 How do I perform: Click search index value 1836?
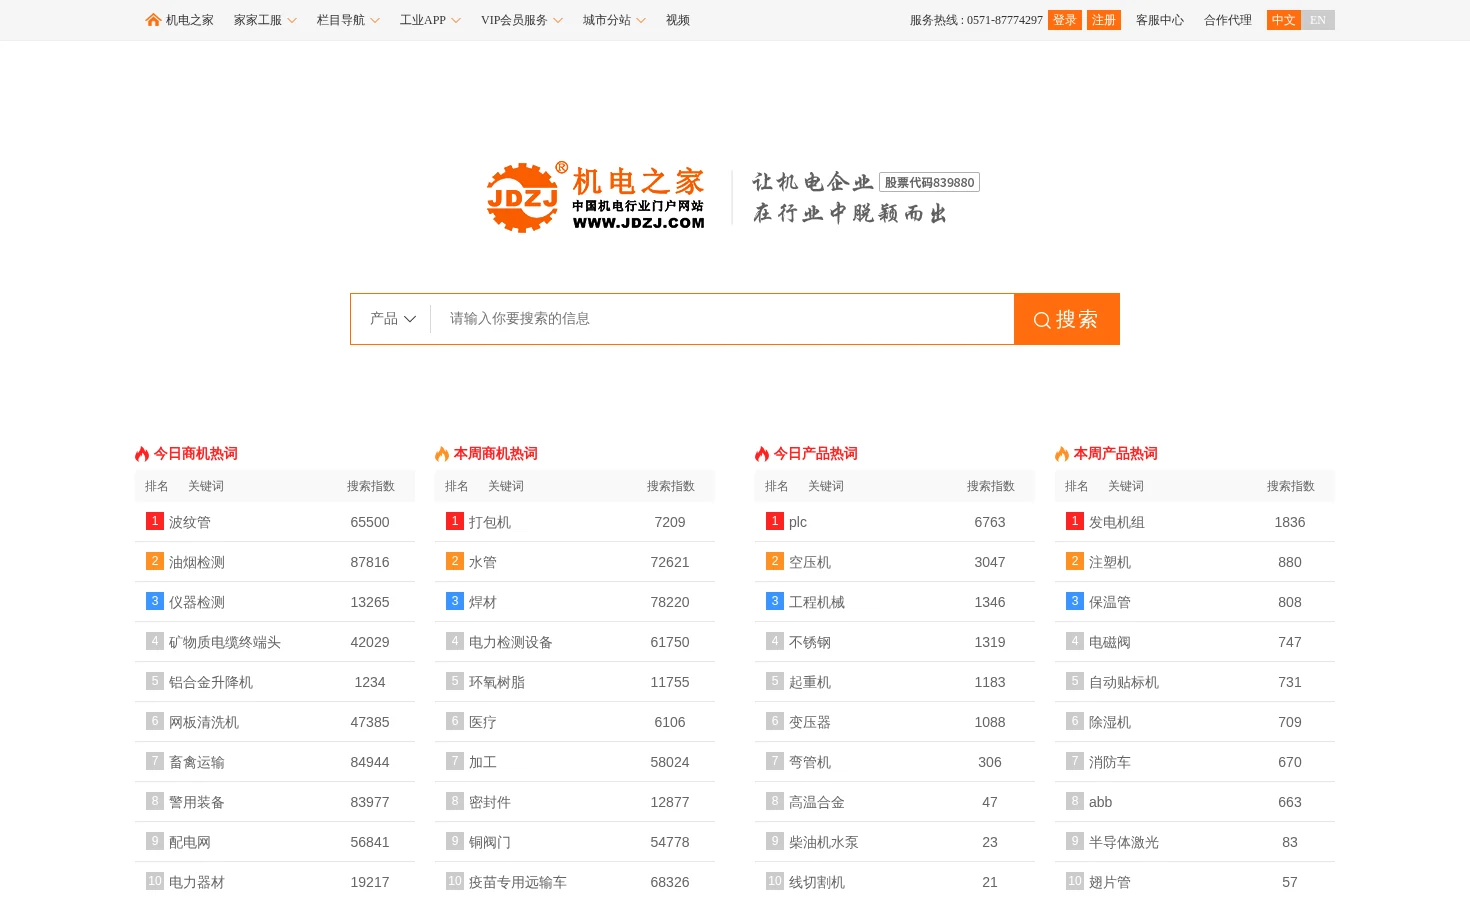point(1290,522)
